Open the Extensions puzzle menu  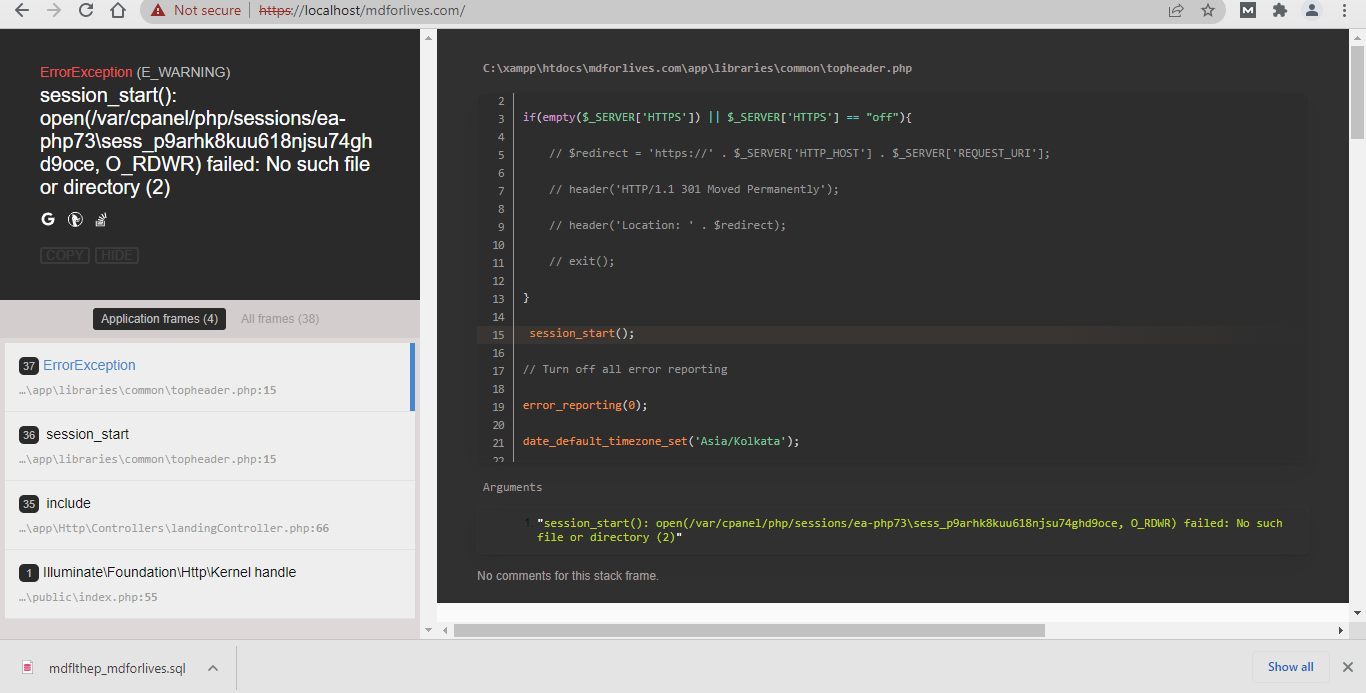pos(1280,10)
